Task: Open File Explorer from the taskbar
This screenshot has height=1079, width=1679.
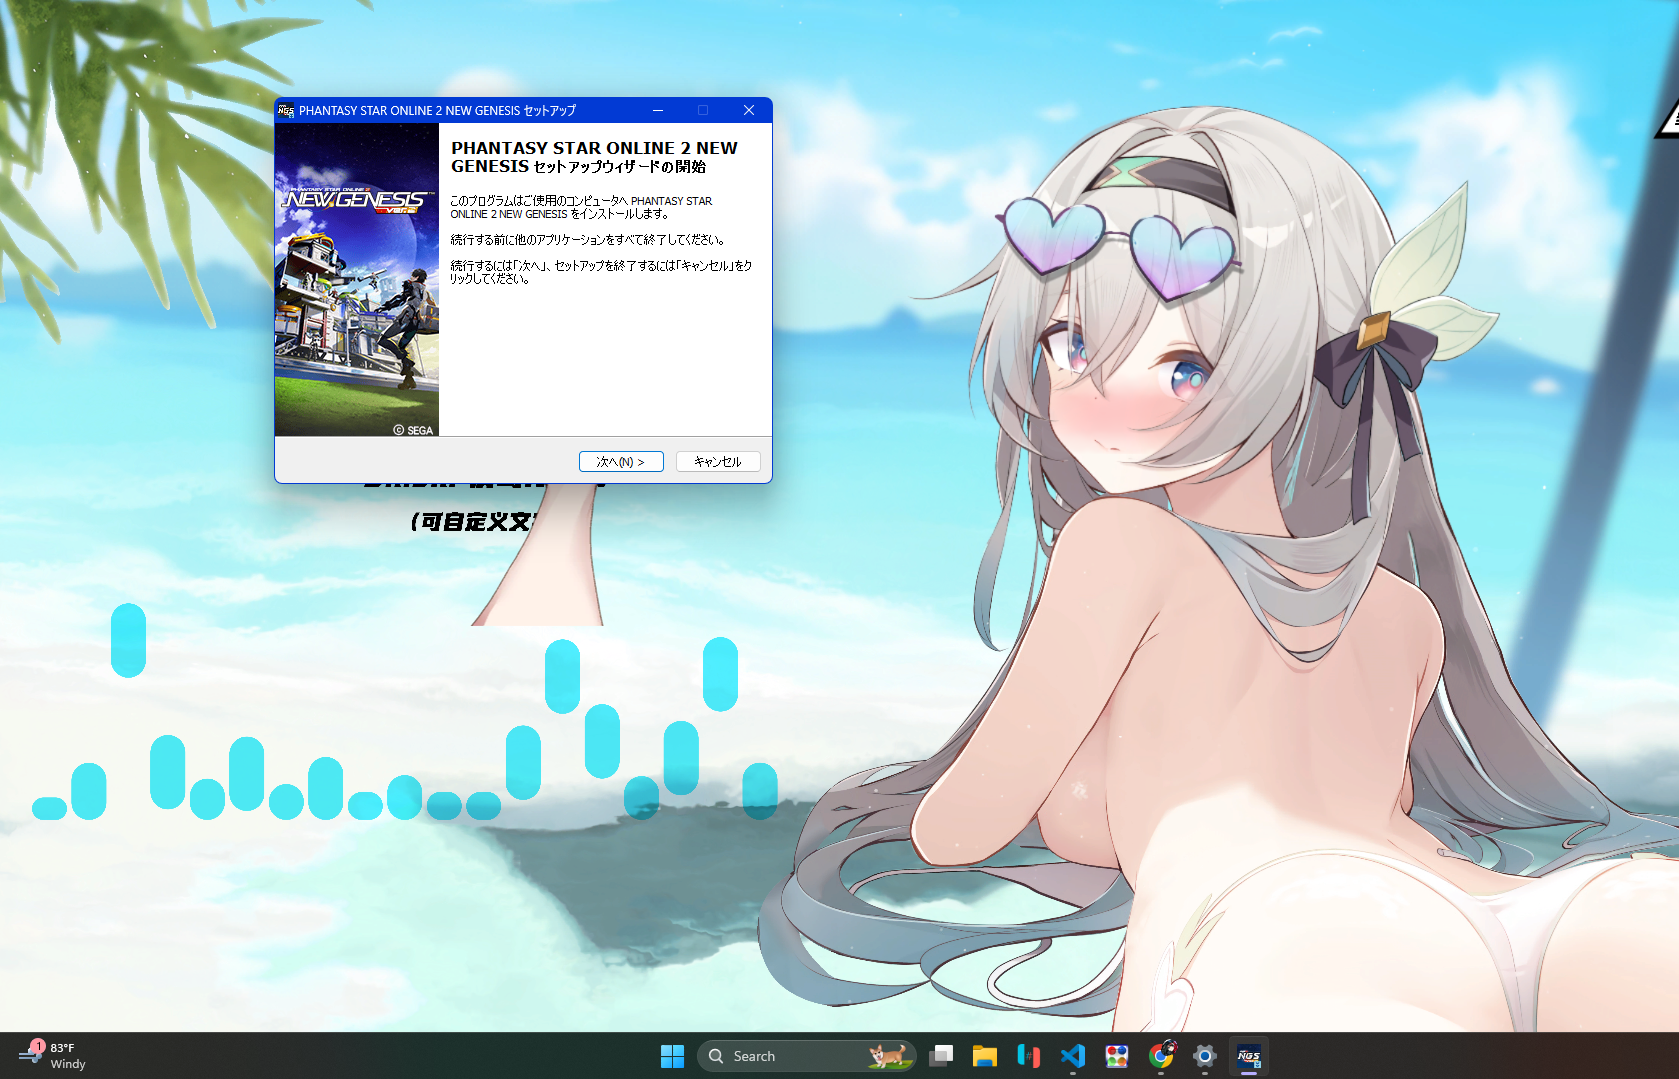Action: click(x=984, y=1056)
